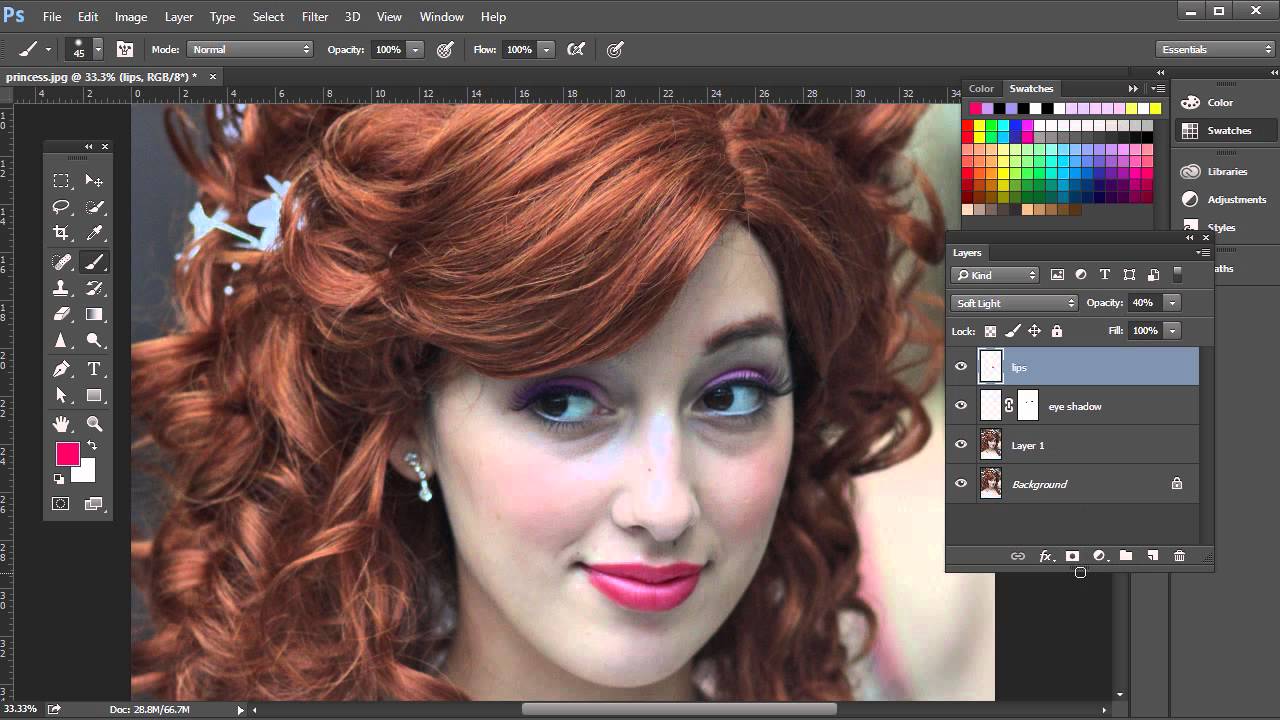Open the Soft Light blend mode dropdown
This screenshot has height=720, width=1280.
(1014, 303)
